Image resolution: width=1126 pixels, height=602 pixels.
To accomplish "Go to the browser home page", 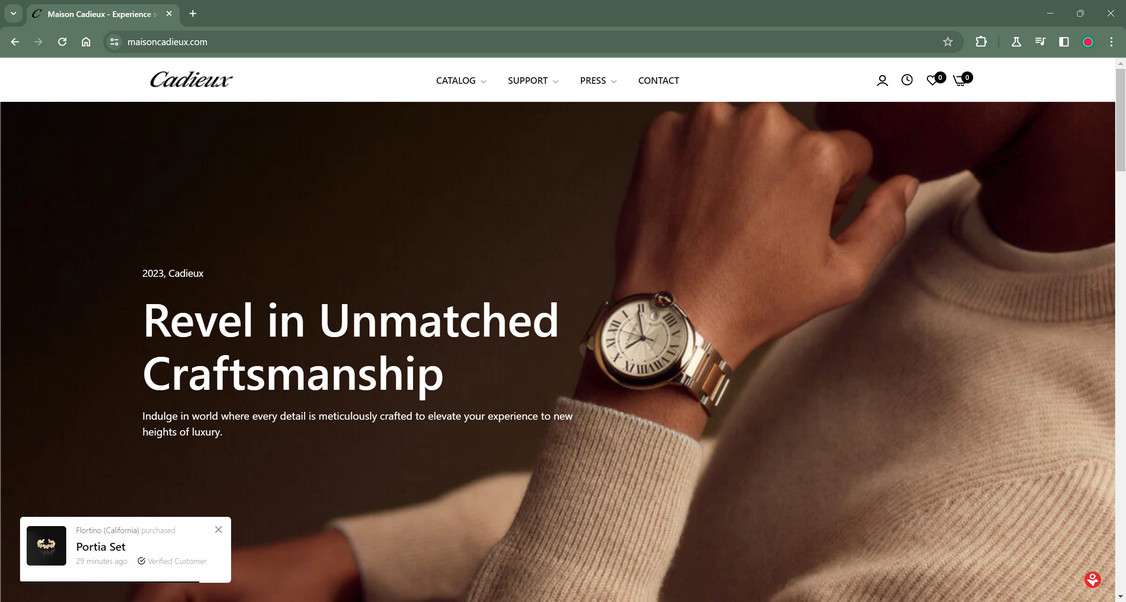I will pyautogui.click(x=86, y=42).
